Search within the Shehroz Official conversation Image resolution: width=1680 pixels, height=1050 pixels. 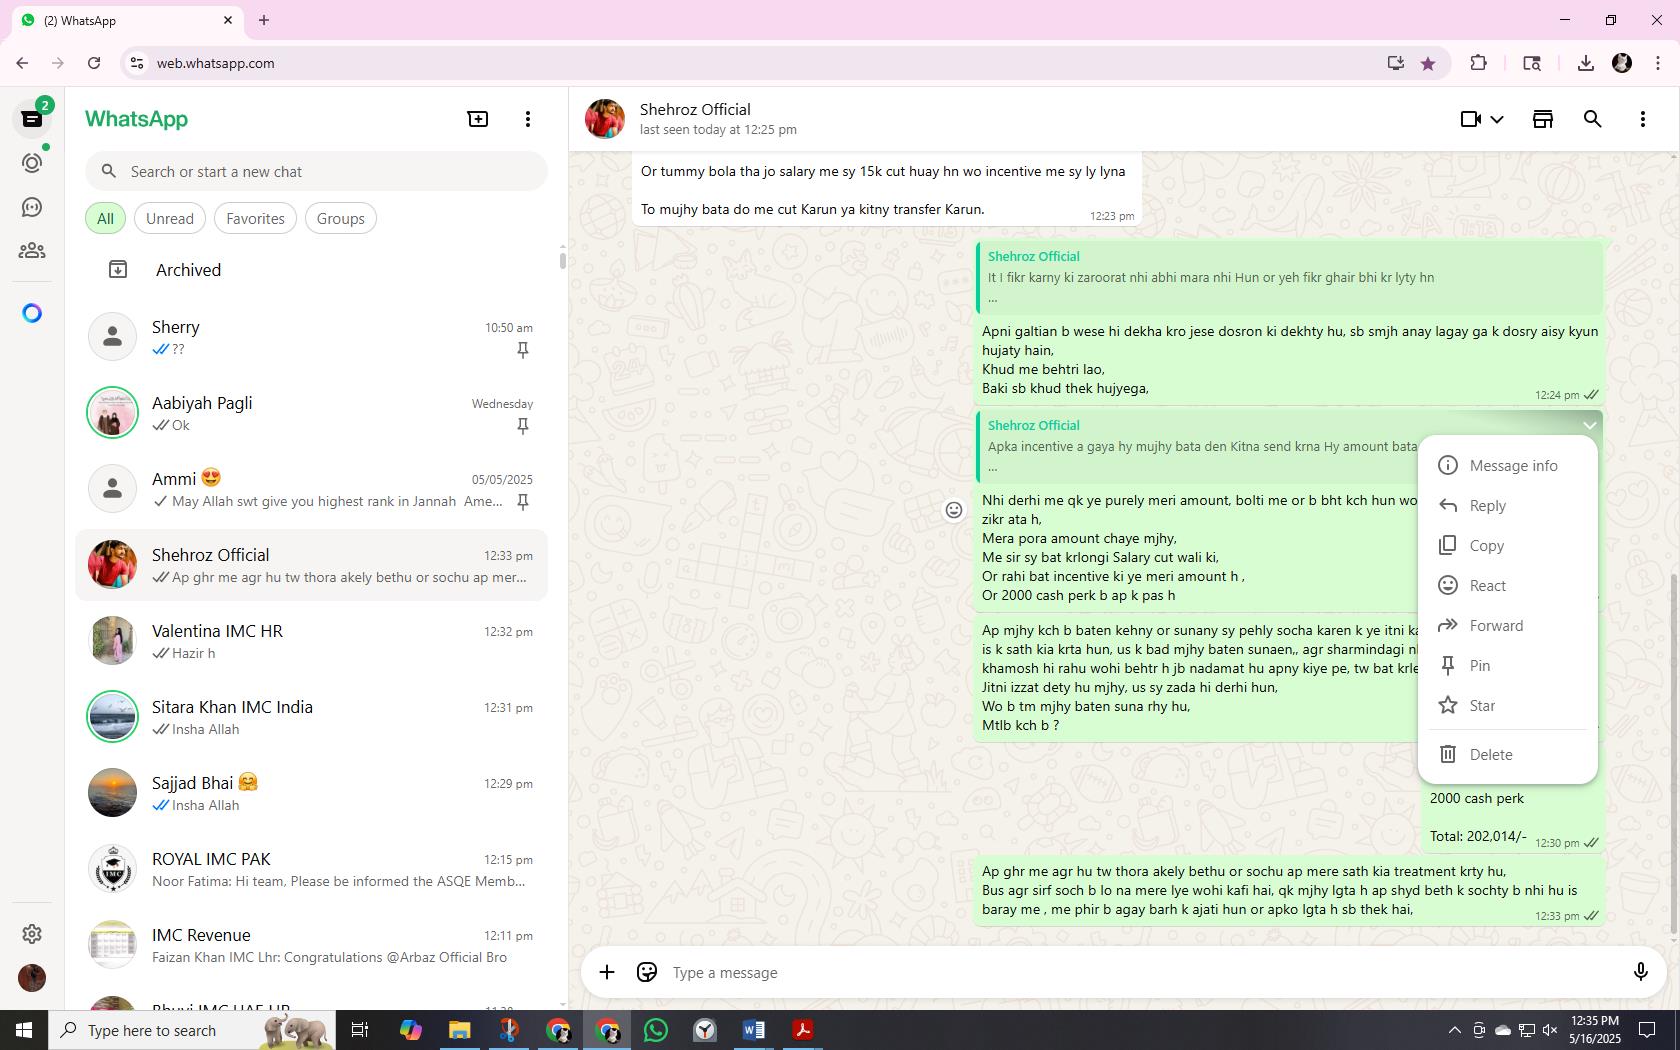1593,119
